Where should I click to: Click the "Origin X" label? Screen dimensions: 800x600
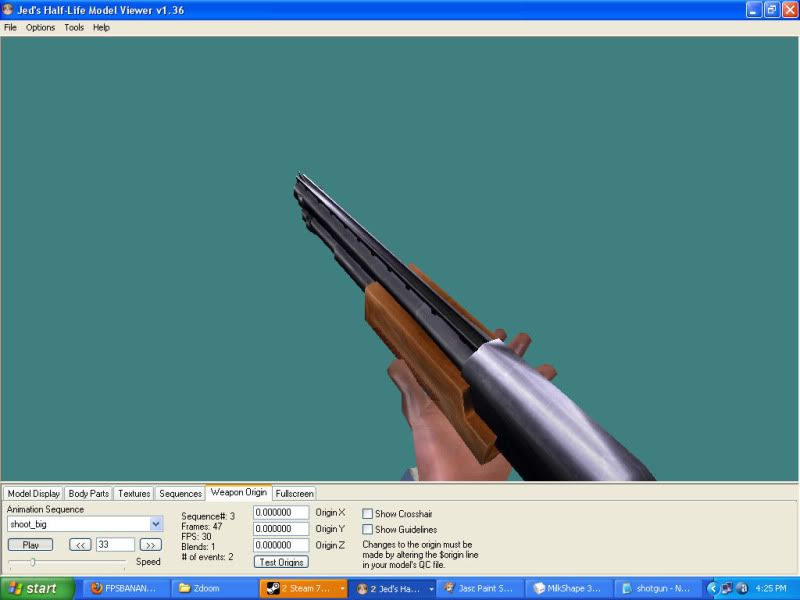pos(330,512)
